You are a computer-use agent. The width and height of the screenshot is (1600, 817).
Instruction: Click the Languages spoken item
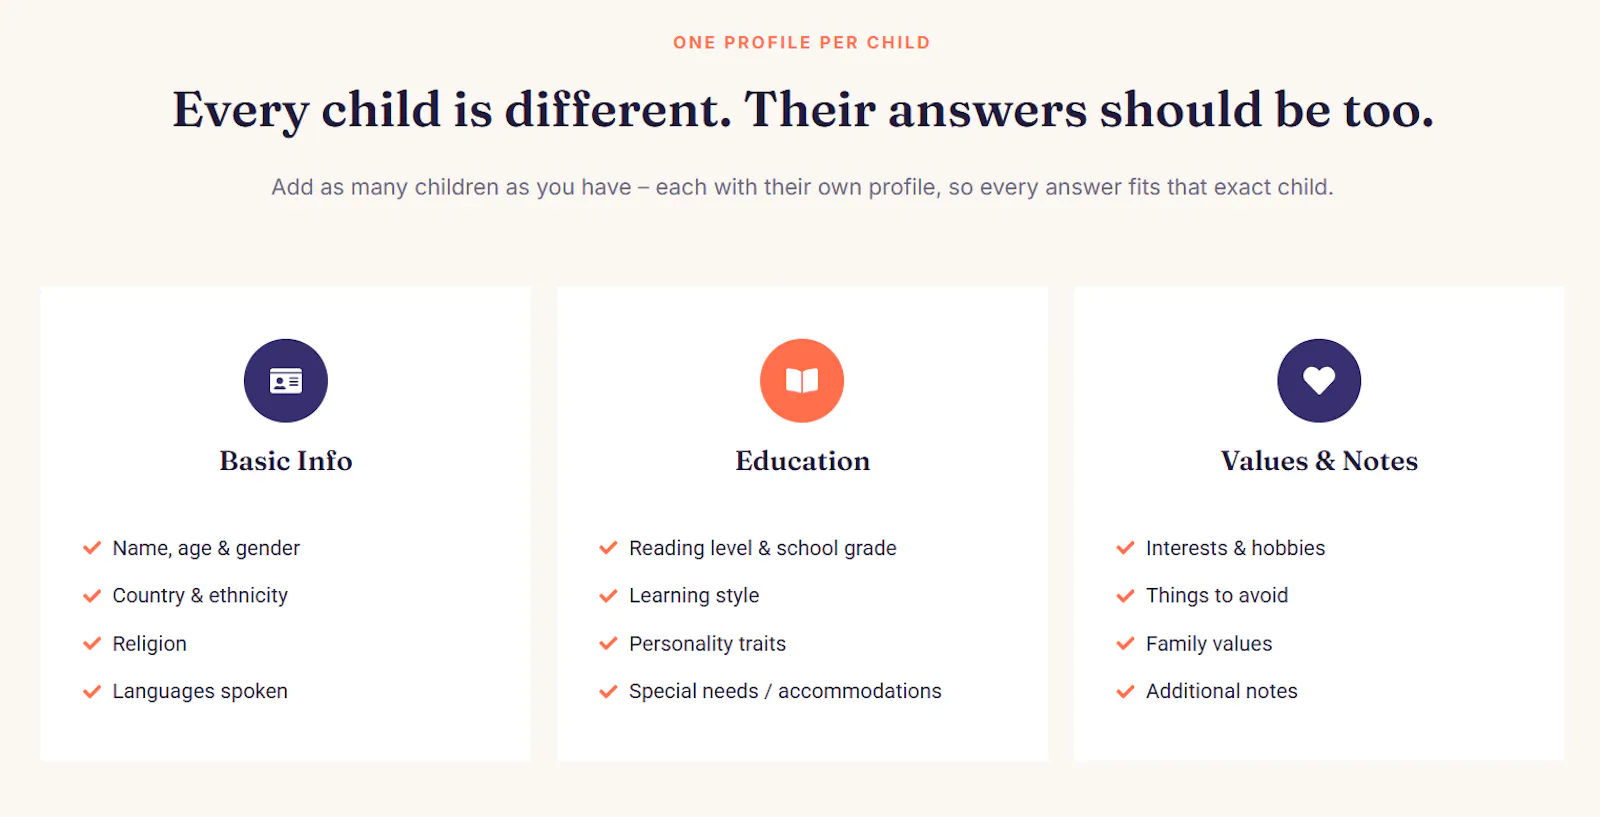[x=200, y=691]
